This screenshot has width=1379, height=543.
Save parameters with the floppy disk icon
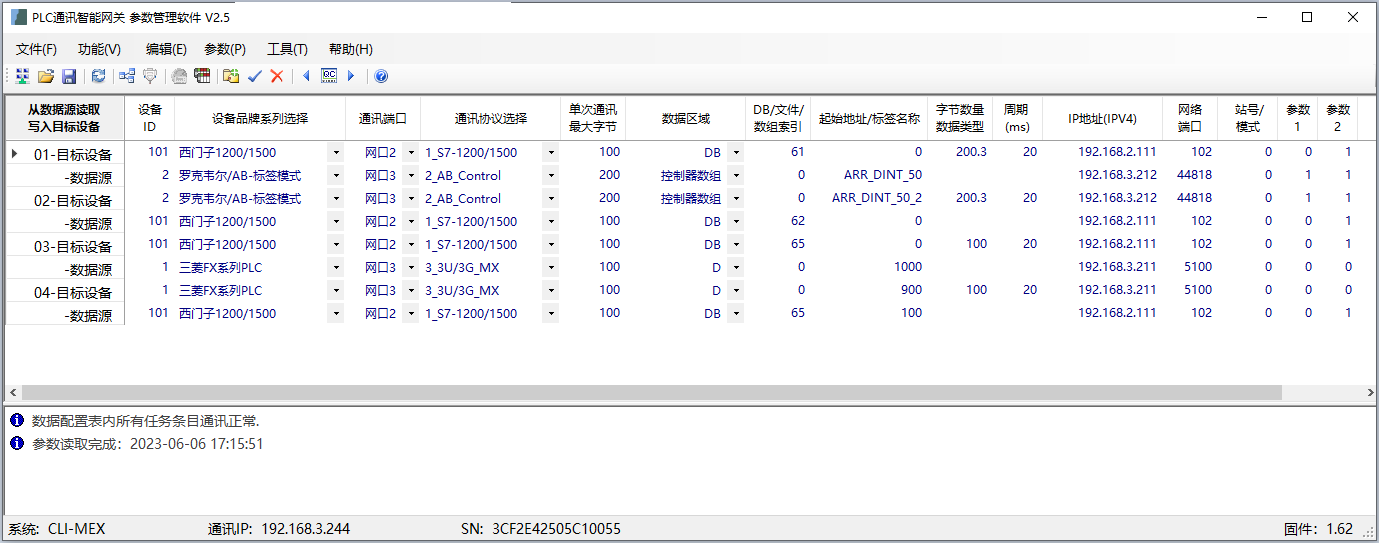click(69, 76)
